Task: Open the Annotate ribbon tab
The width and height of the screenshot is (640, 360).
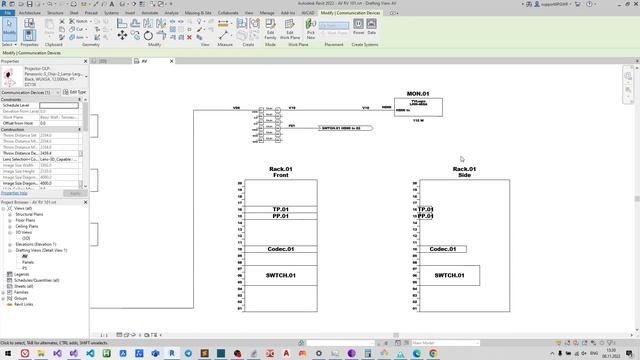Action: click(149, 13)
